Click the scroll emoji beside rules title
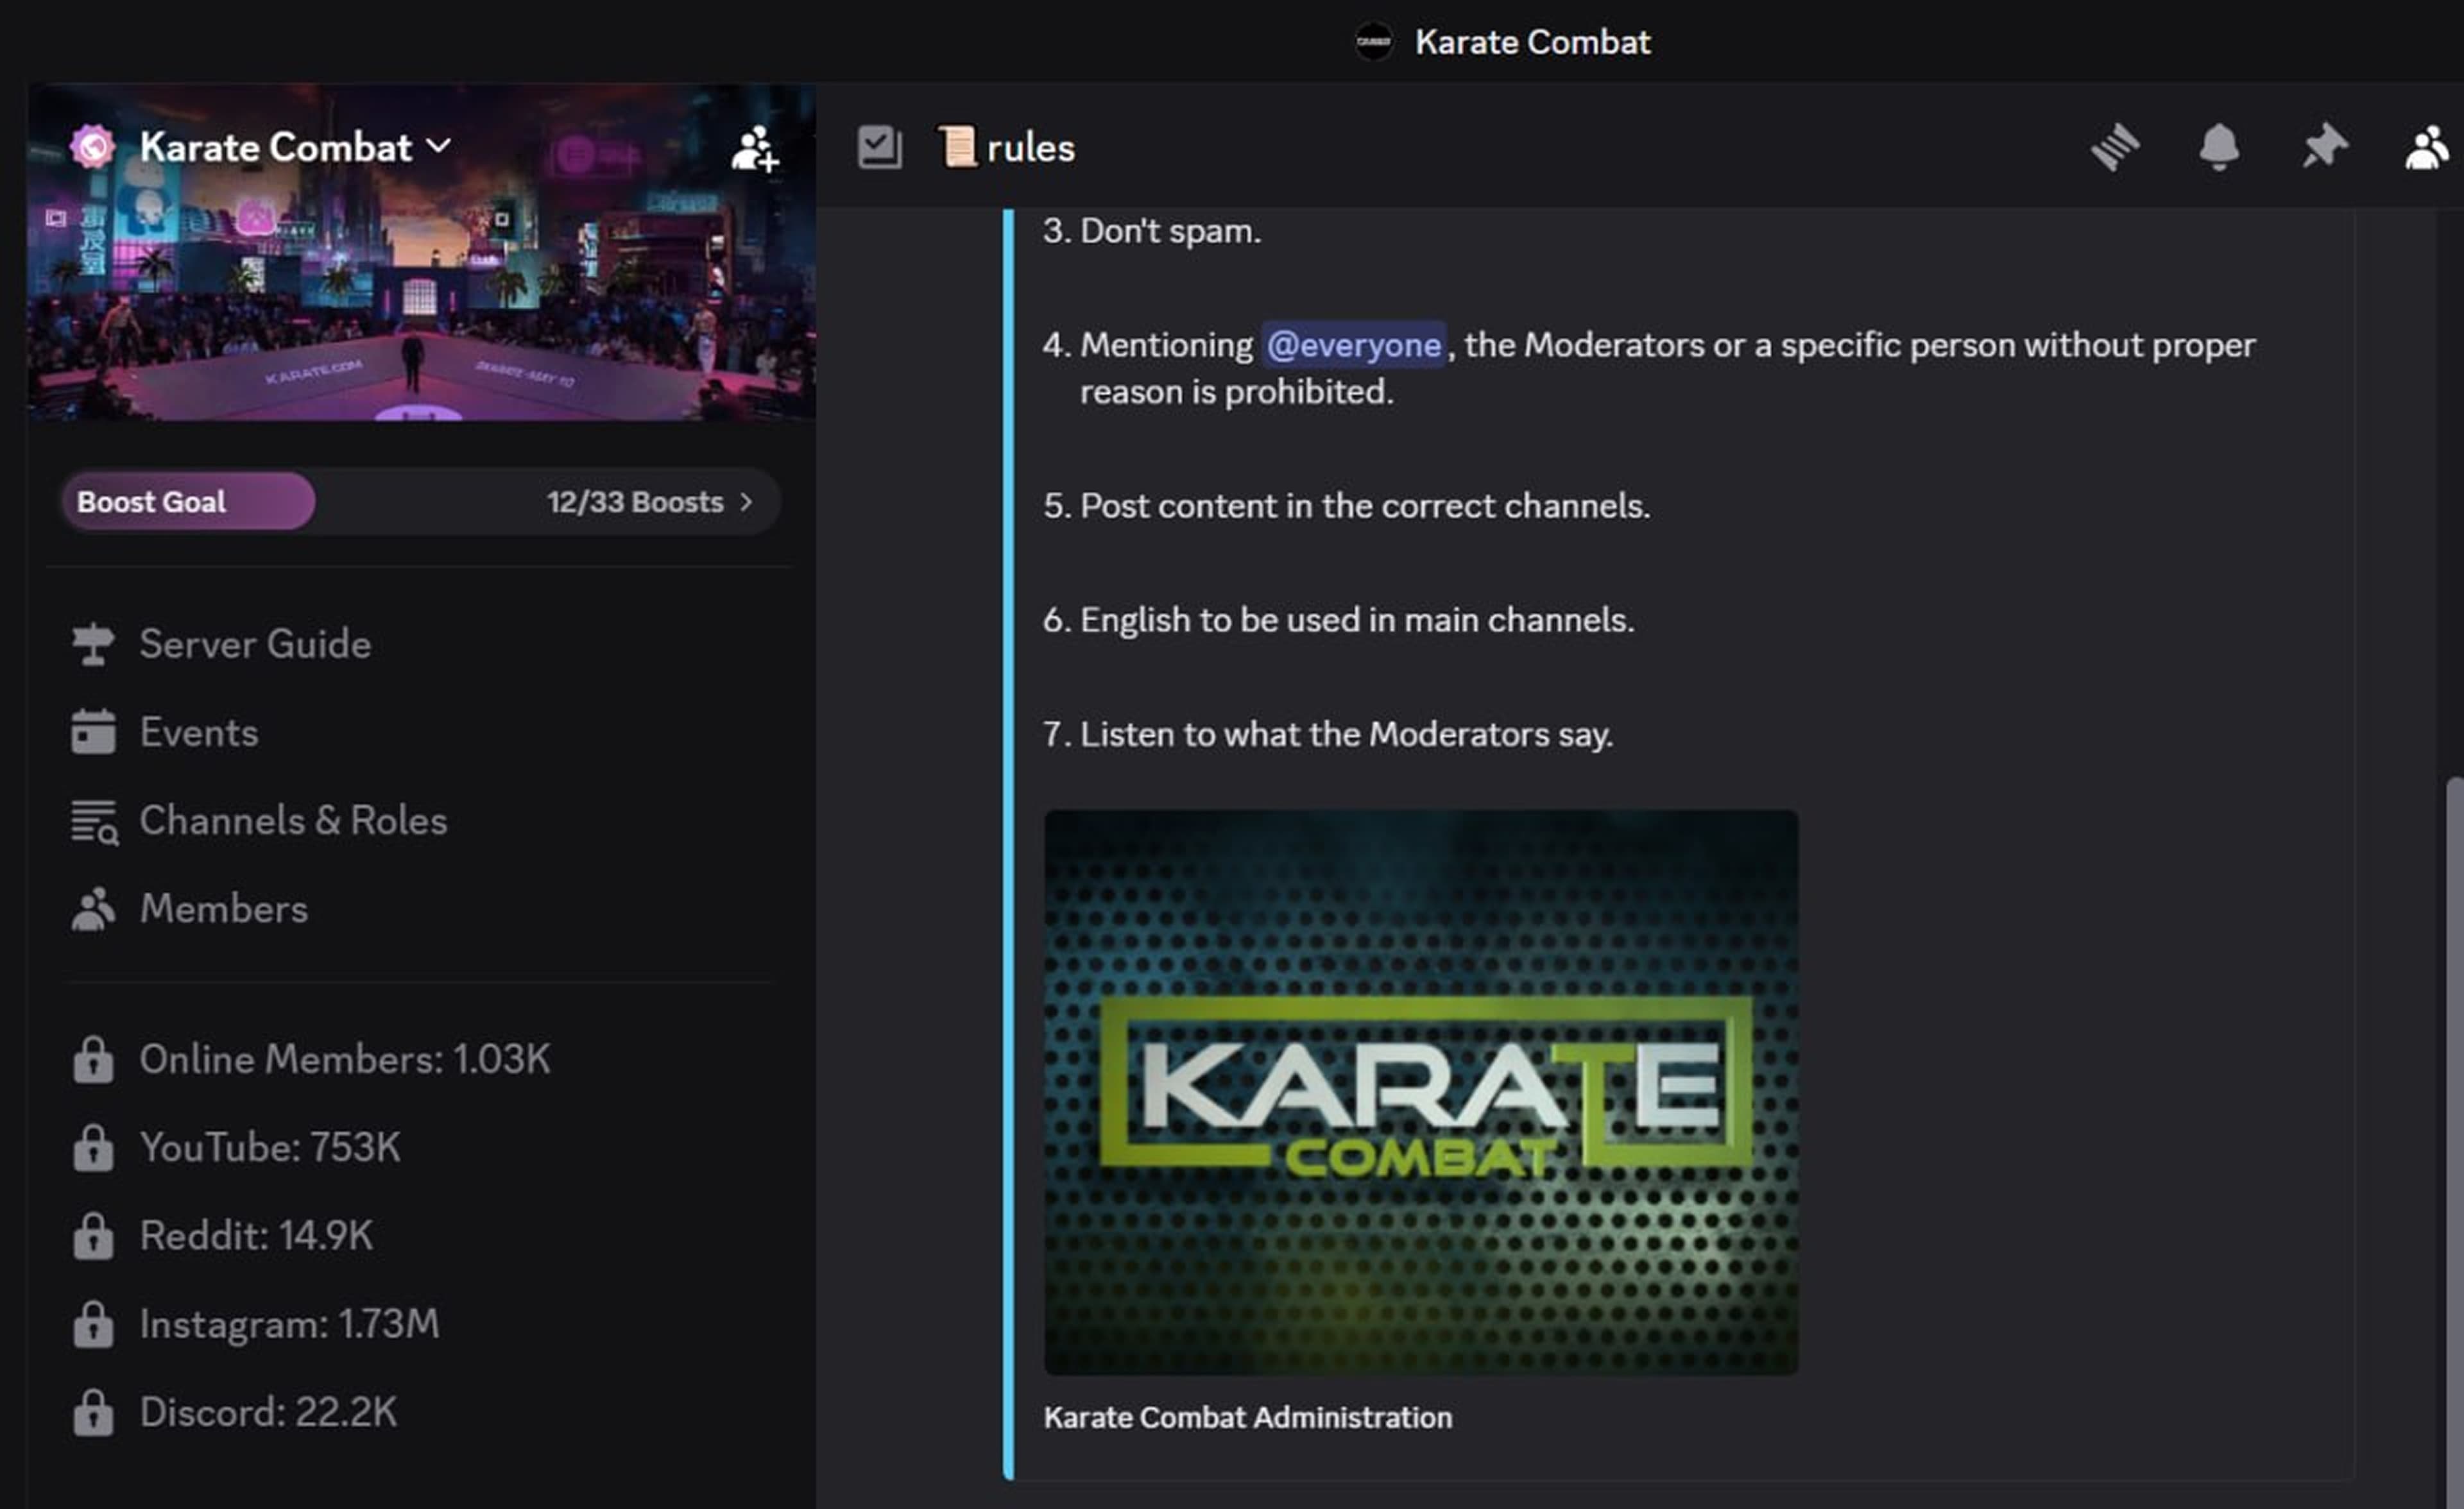The height and width of the screenshot is (1509, 2464). [957, 147]
